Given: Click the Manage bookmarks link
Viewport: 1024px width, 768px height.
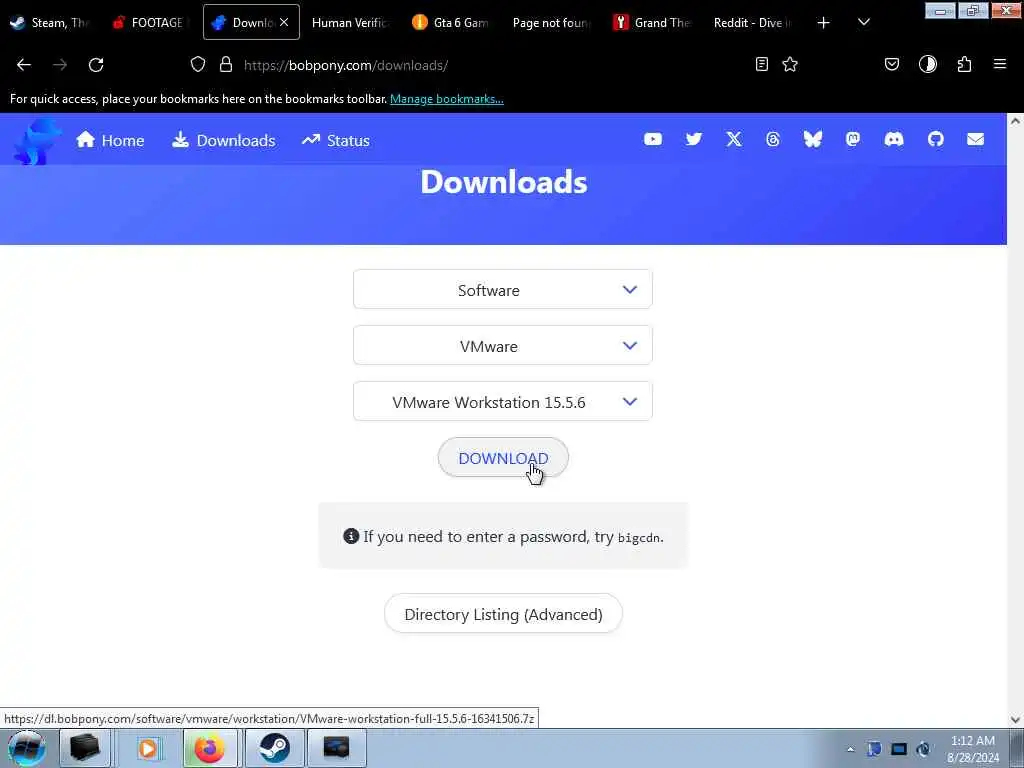Looking at the screenshot, I should pos(447,99).
